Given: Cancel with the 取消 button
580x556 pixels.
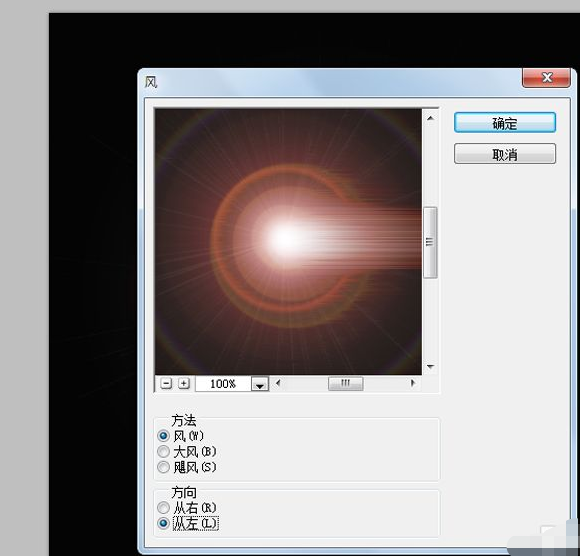Looking at the screenshot, I should (x=505, y=154).
